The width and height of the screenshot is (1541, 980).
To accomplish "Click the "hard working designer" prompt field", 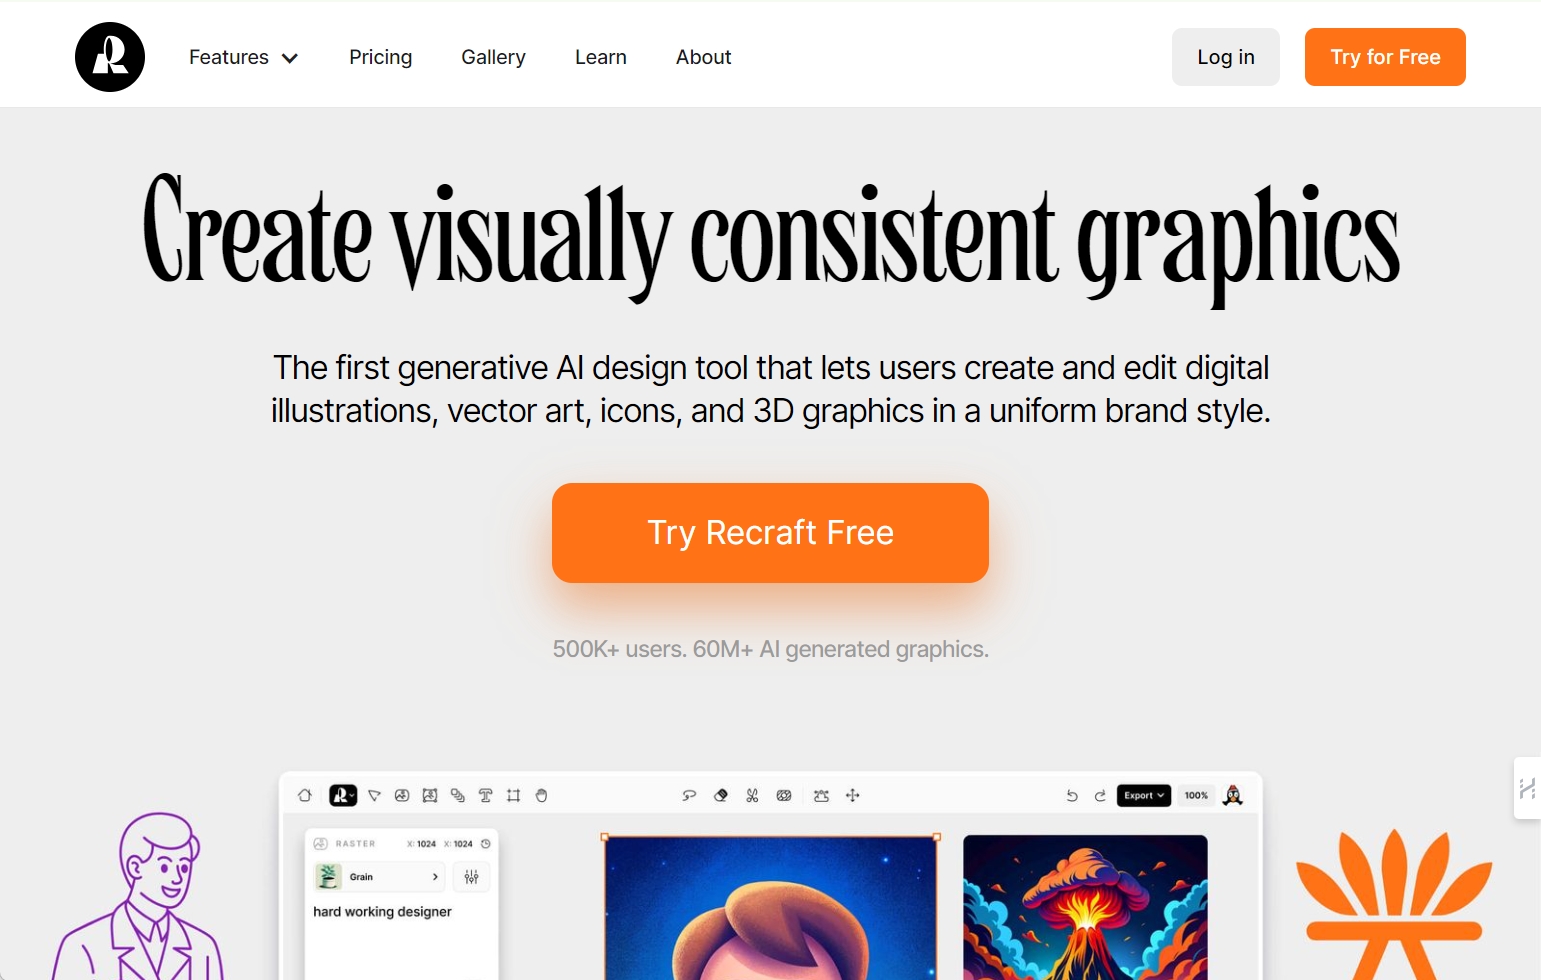I will (x=382, y=912).
